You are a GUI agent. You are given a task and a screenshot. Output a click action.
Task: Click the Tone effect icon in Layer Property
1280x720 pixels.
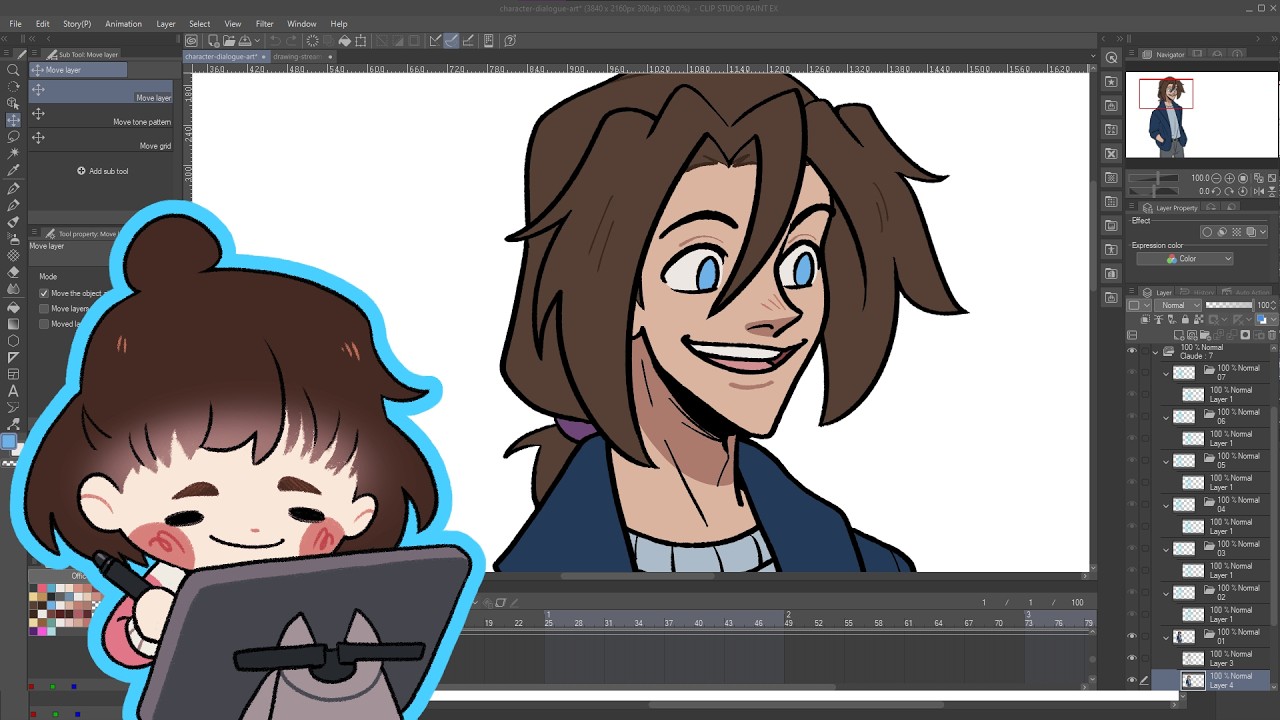1236,232
